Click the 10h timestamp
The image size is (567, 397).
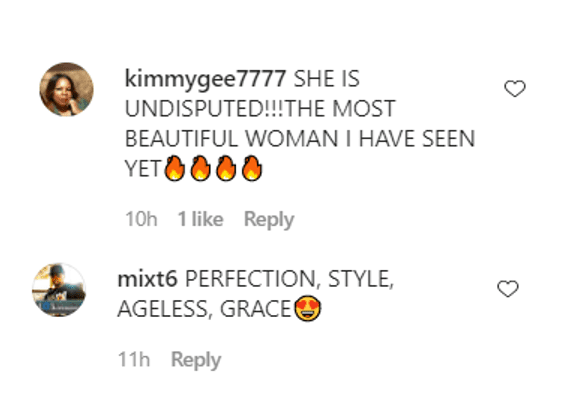coord(141,219)
